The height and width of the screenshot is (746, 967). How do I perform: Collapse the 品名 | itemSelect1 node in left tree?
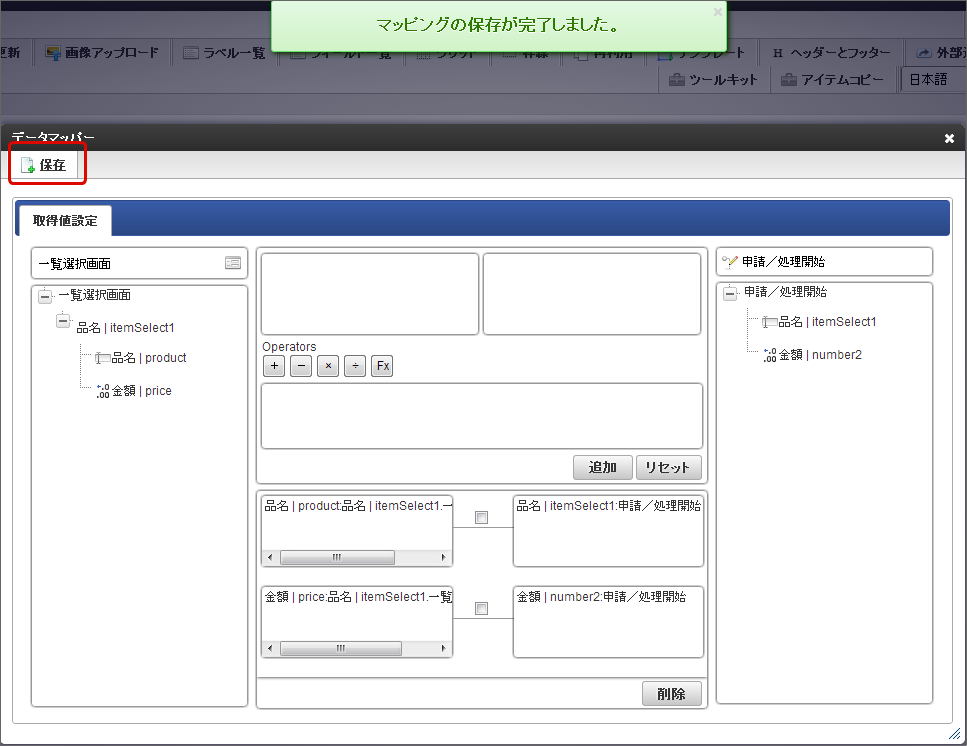pos(63,322)
